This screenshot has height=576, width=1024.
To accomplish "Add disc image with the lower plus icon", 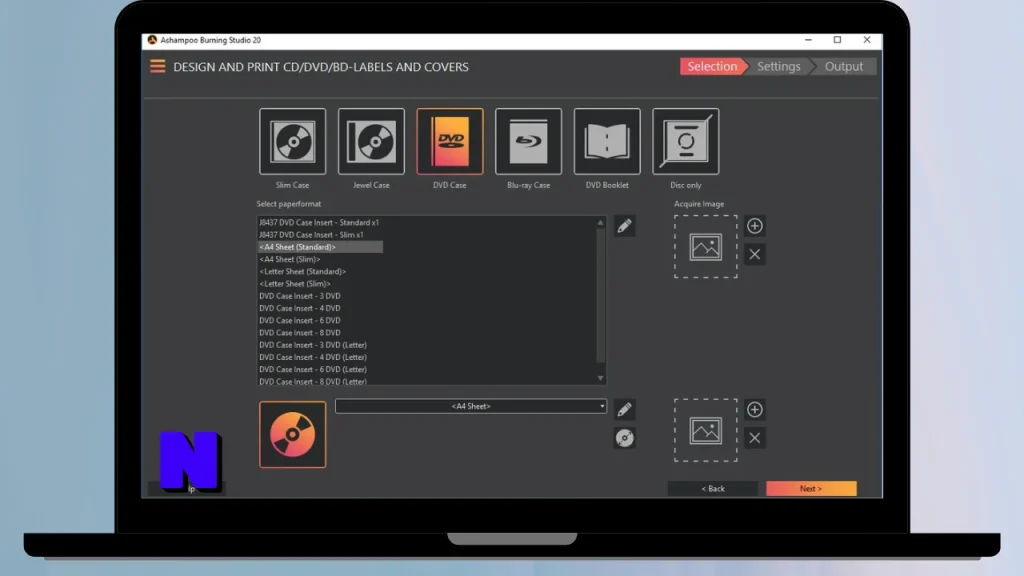I will pos(754,409).
